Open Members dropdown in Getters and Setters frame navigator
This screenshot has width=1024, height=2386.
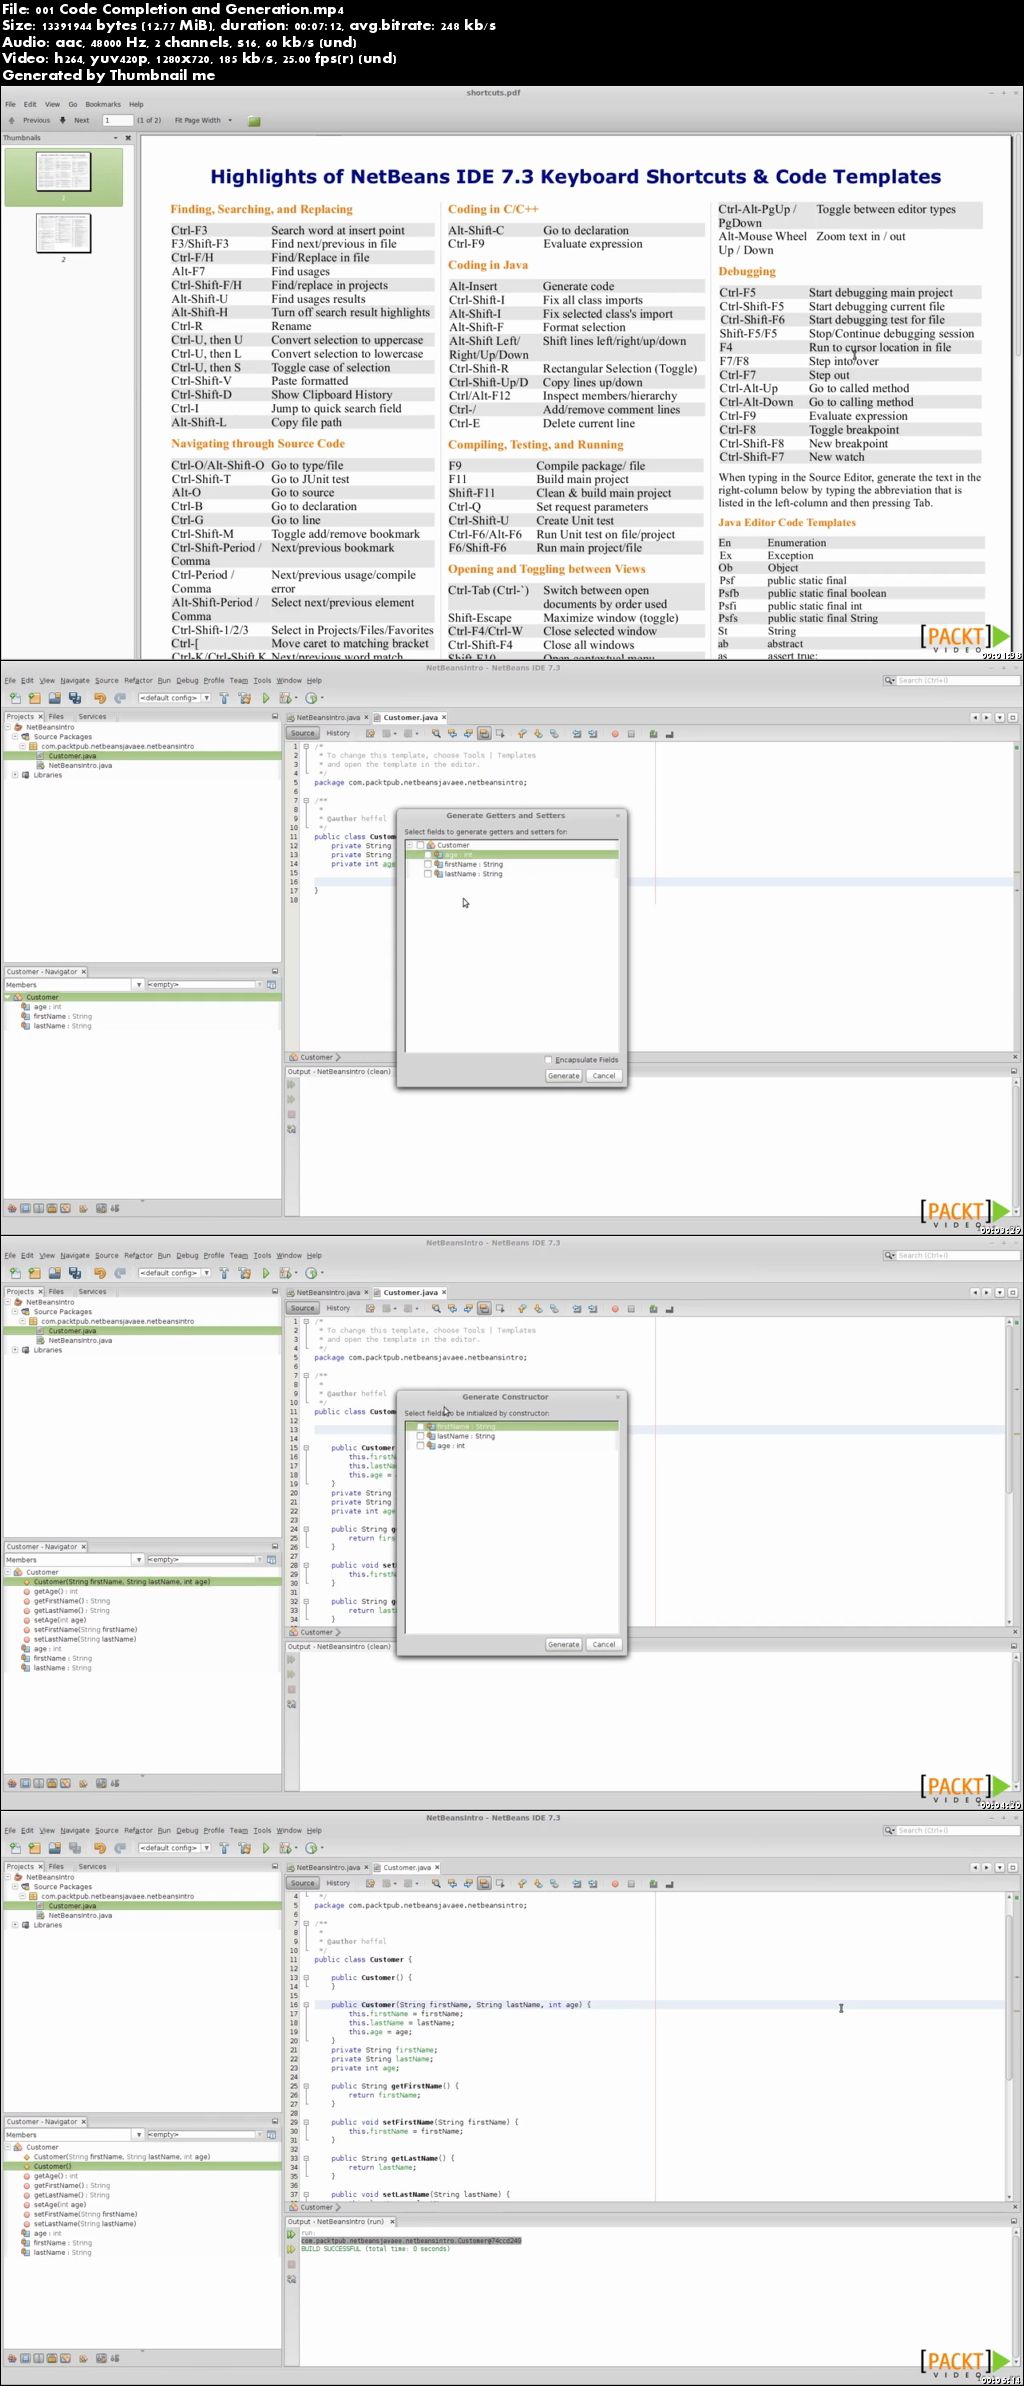(139, 985)
